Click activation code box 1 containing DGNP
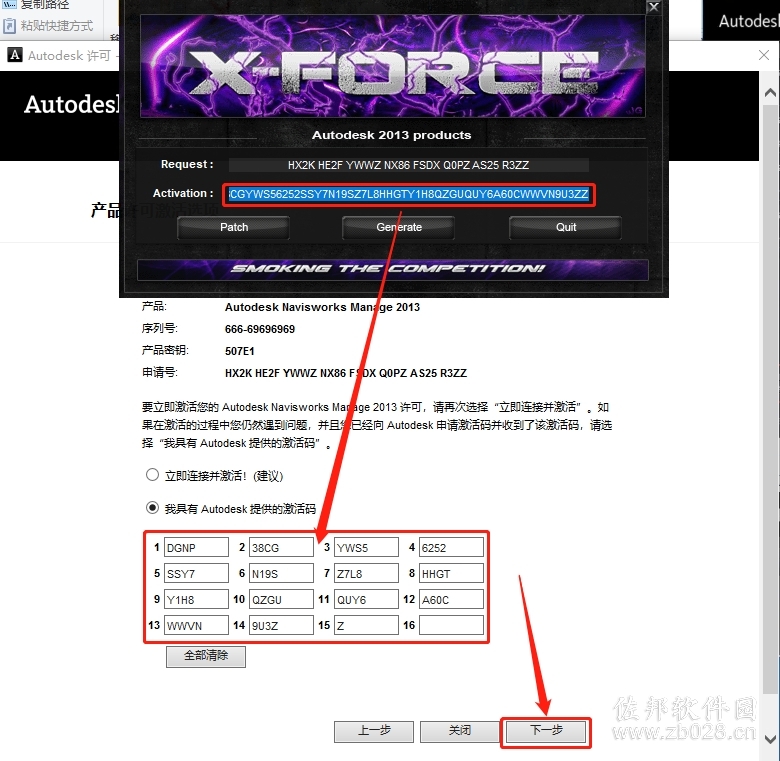This screenshot has width=780, height=761. [196, 547]
